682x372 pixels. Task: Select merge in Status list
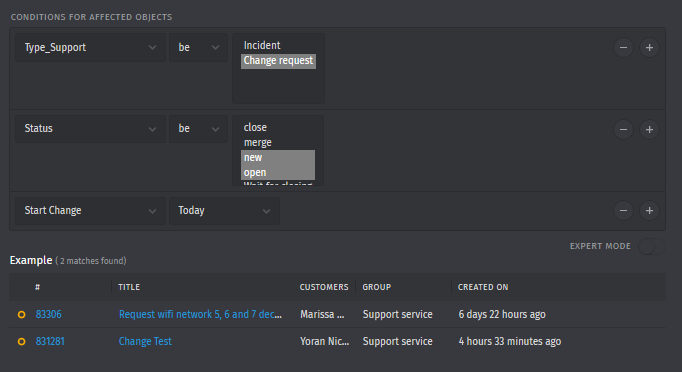pyautogui.click(x=277, y=143)
